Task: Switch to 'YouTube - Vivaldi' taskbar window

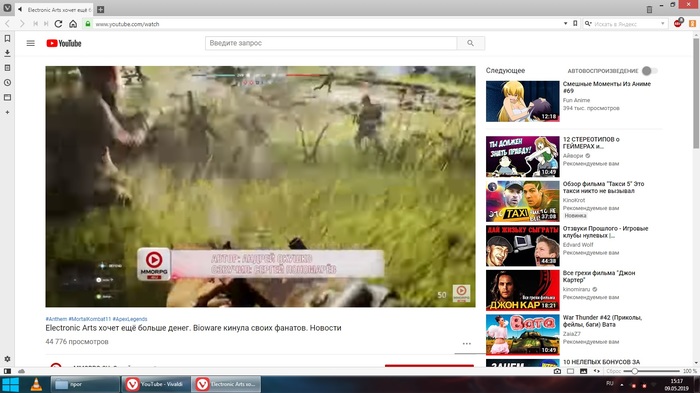Action: tap(156, 385)
